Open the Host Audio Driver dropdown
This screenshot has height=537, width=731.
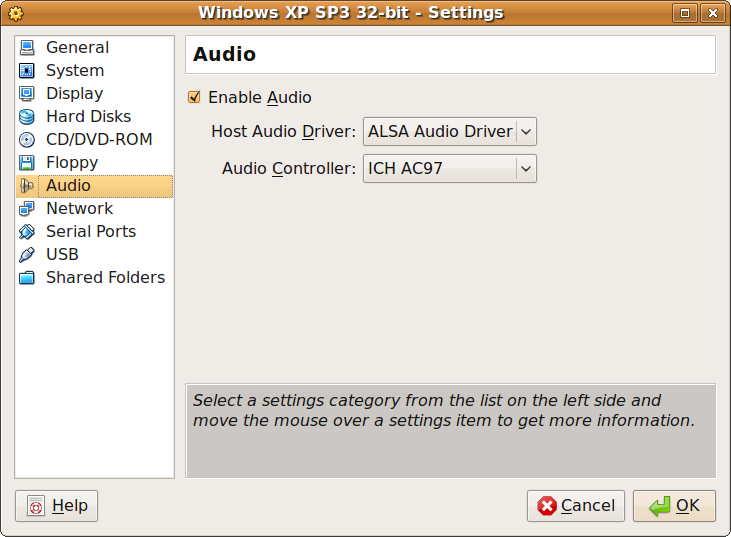tap(449, 132)
